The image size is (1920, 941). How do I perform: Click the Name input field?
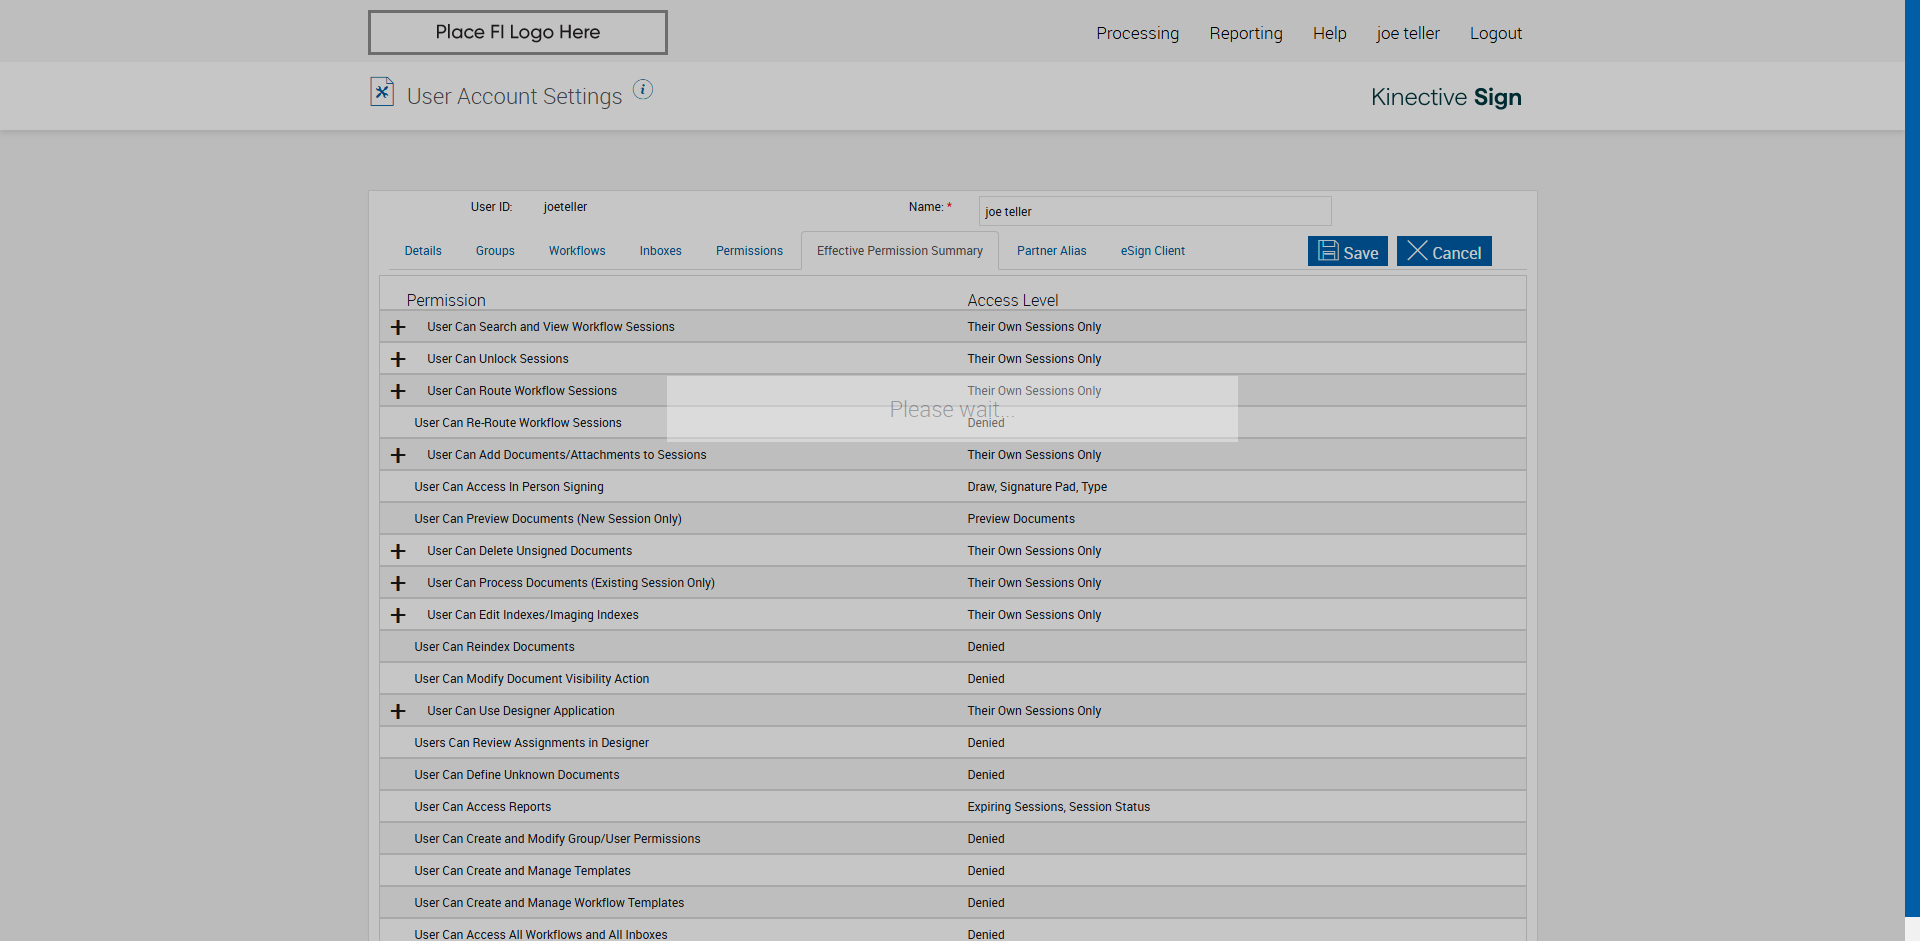tap(1154, 212)
